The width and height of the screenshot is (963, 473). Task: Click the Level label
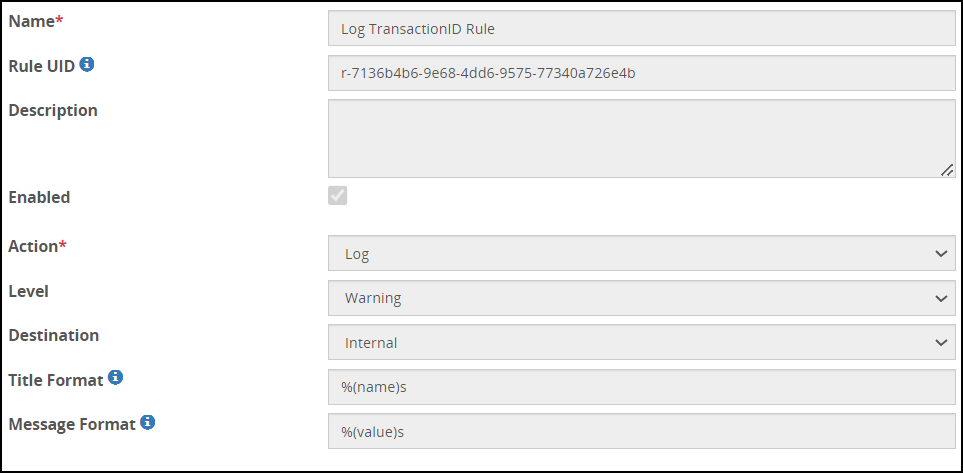(28, 291)
